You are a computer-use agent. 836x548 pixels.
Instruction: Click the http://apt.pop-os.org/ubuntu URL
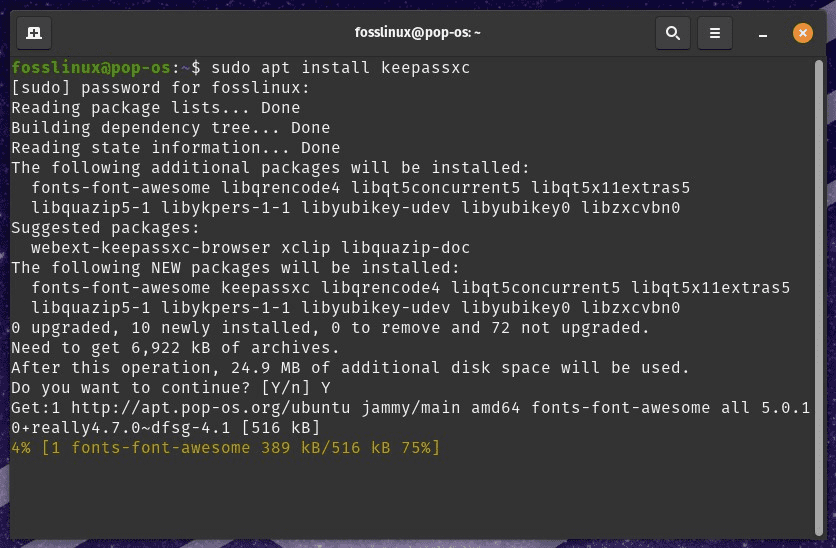click(210, 408)
